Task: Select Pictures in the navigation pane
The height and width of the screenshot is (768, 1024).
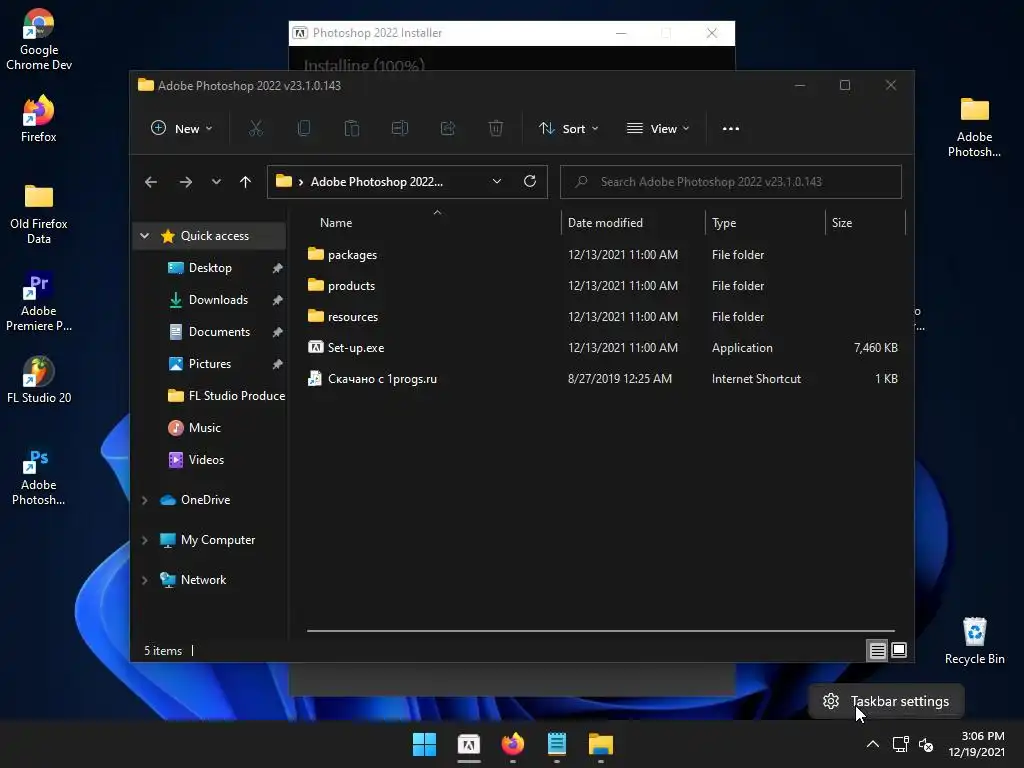Action: (x=210, y=364)
